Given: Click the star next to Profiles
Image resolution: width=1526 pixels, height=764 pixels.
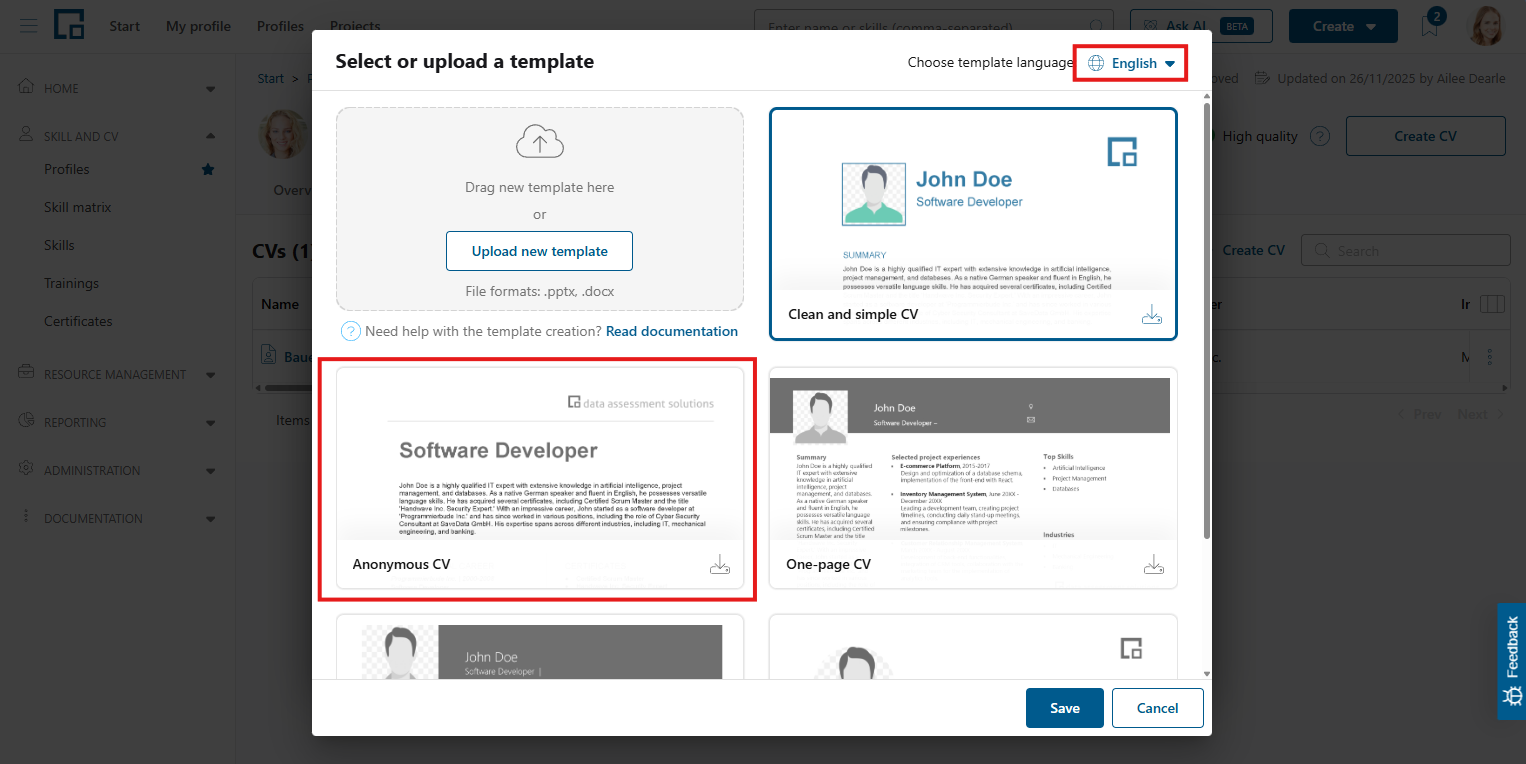Looking at the screenshot, I should (x=208, y=169).
